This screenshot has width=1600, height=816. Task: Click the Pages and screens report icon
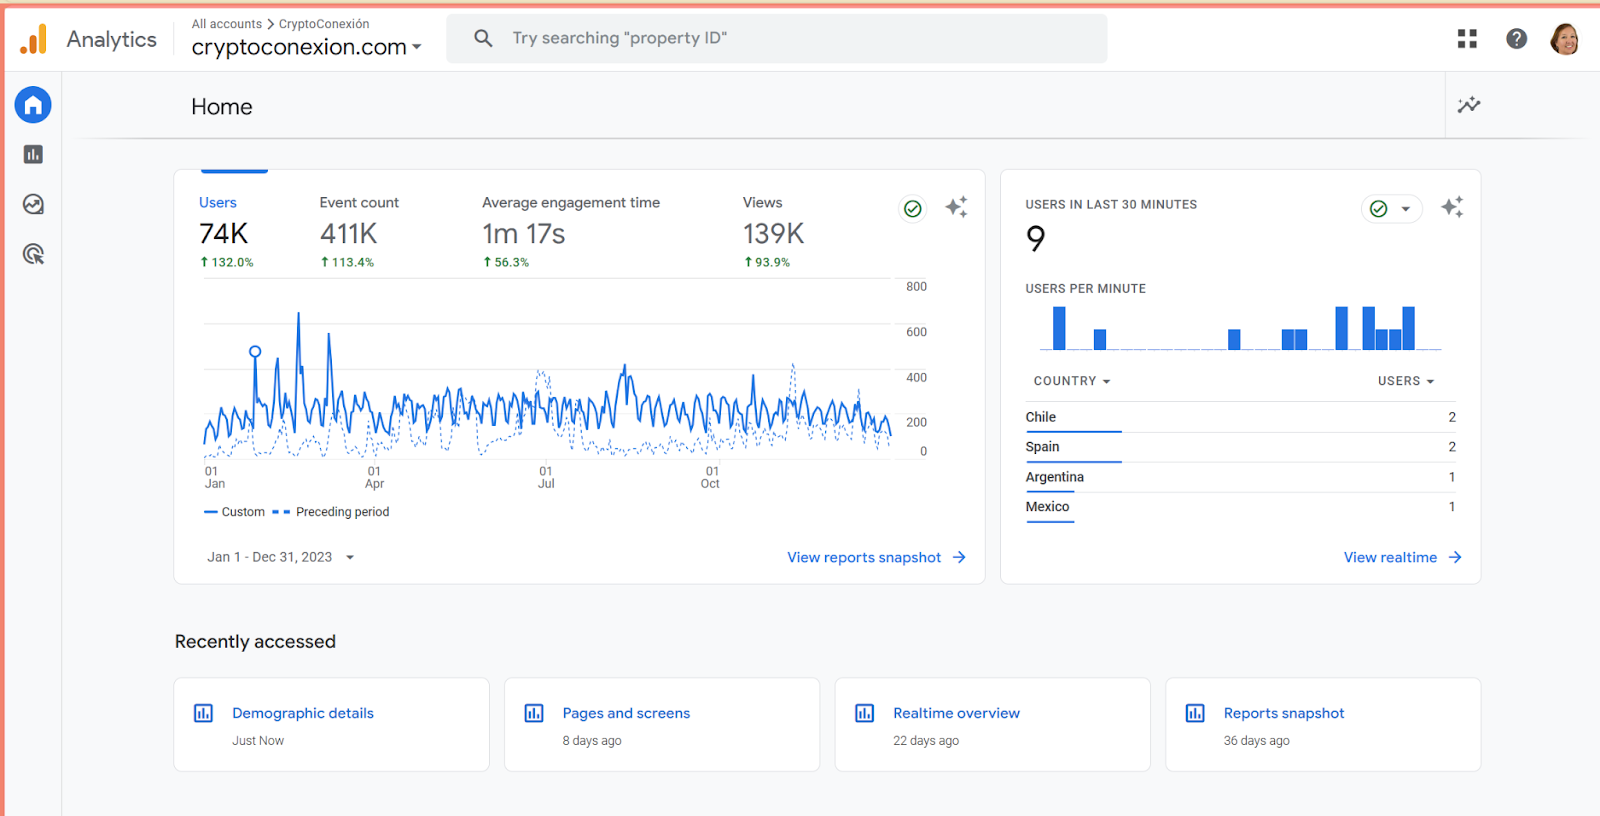point(534,713)
